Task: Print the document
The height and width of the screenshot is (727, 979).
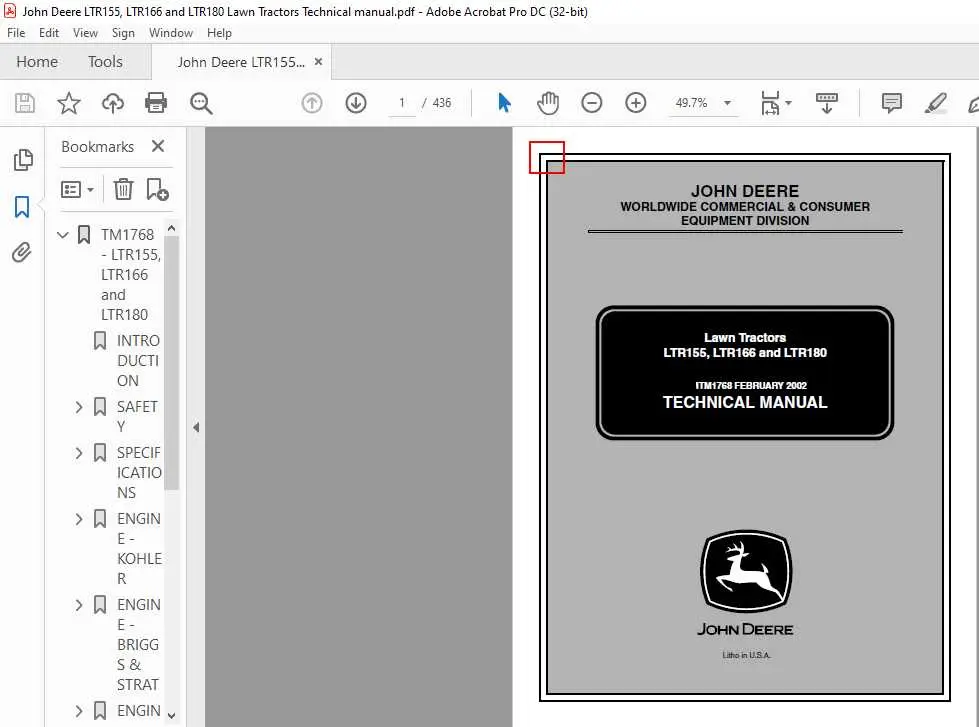Action: click(x=156, y=102)
